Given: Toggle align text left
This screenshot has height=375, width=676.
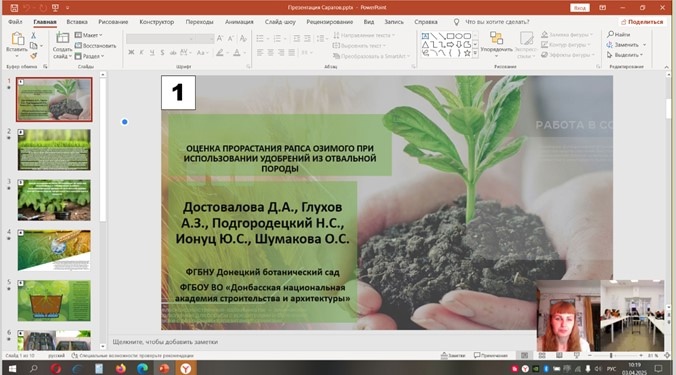Looking at the screenshot, I should point(260,53).
